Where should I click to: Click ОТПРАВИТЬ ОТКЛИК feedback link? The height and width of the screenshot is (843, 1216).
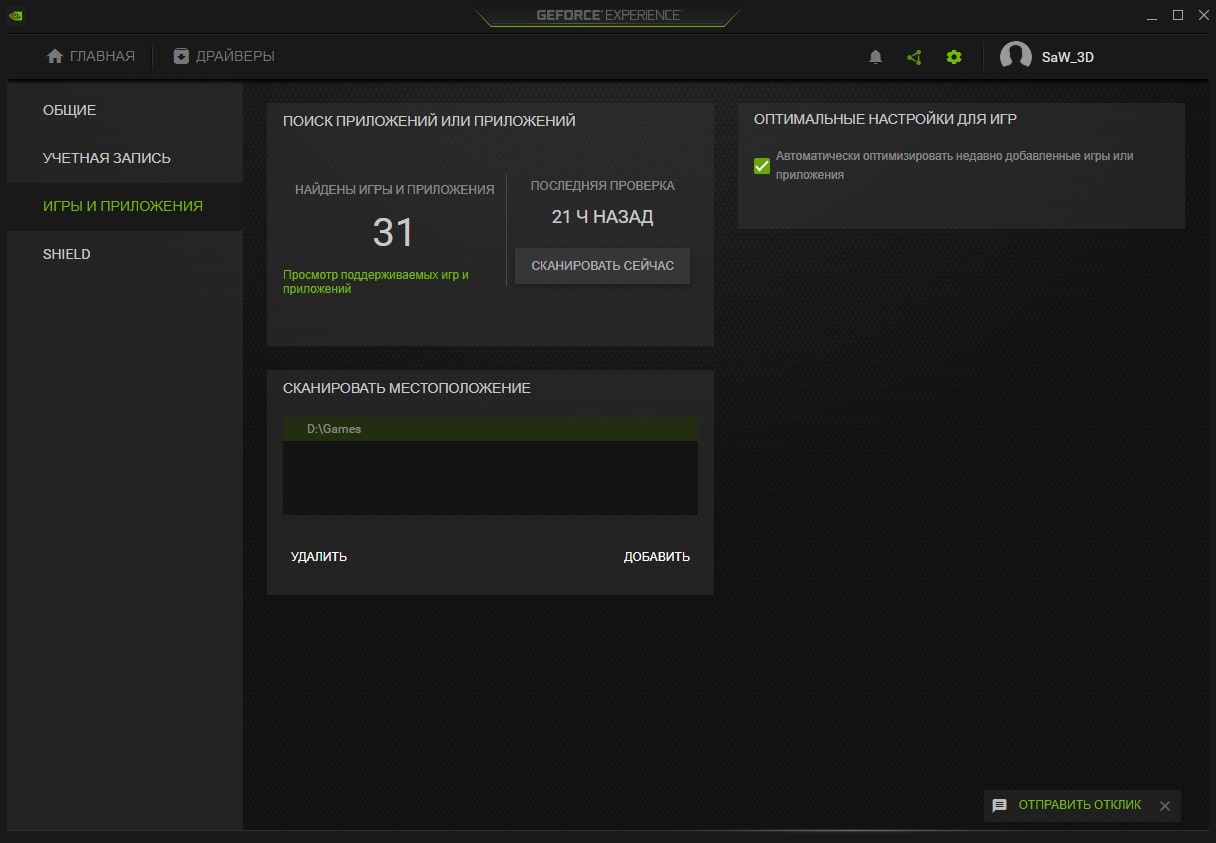click(x=1080, y=805)
